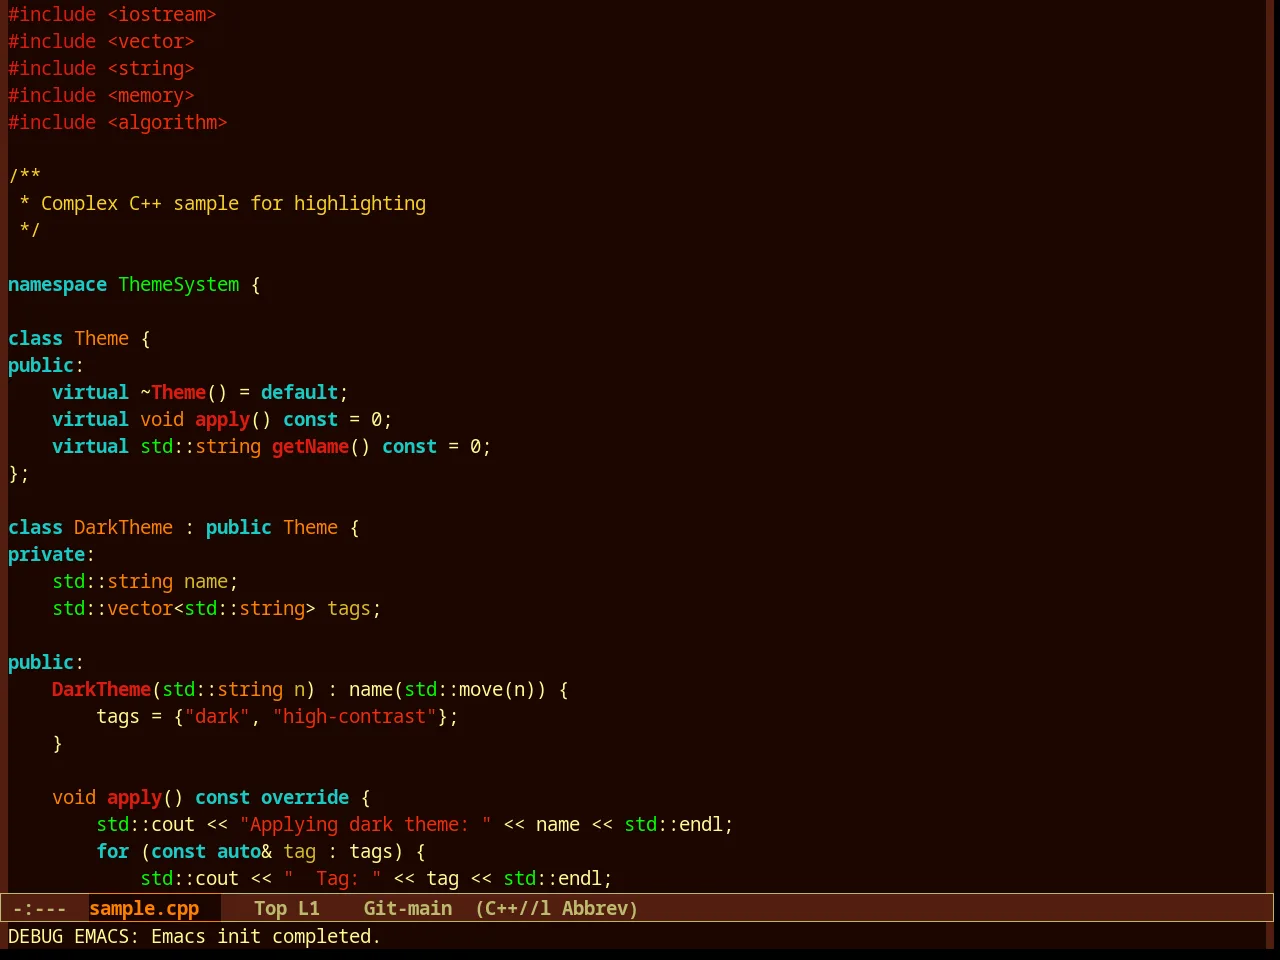Click the C++//l major mode indicator
Image resolution: width=1280 pixels, height=960 pixels.
(x=517, y=908)
